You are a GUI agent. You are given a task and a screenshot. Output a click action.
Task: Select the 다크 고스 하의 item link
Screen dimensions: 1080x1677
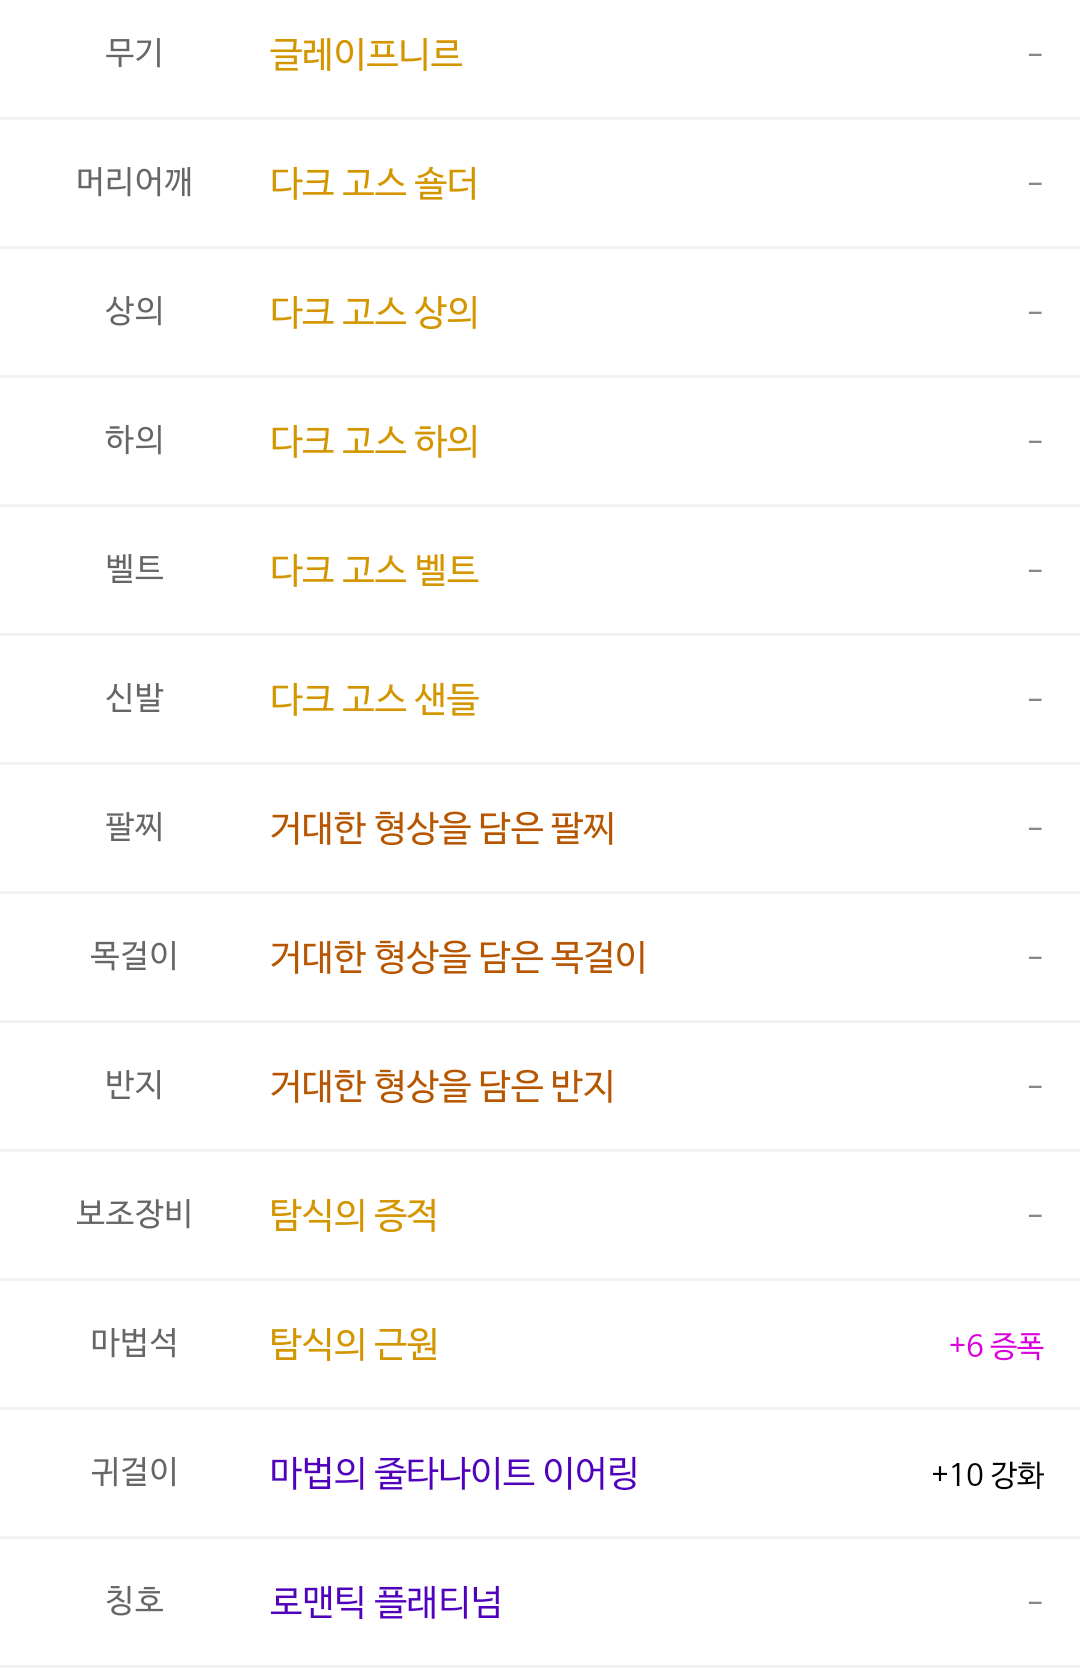(x=374, y=441)
